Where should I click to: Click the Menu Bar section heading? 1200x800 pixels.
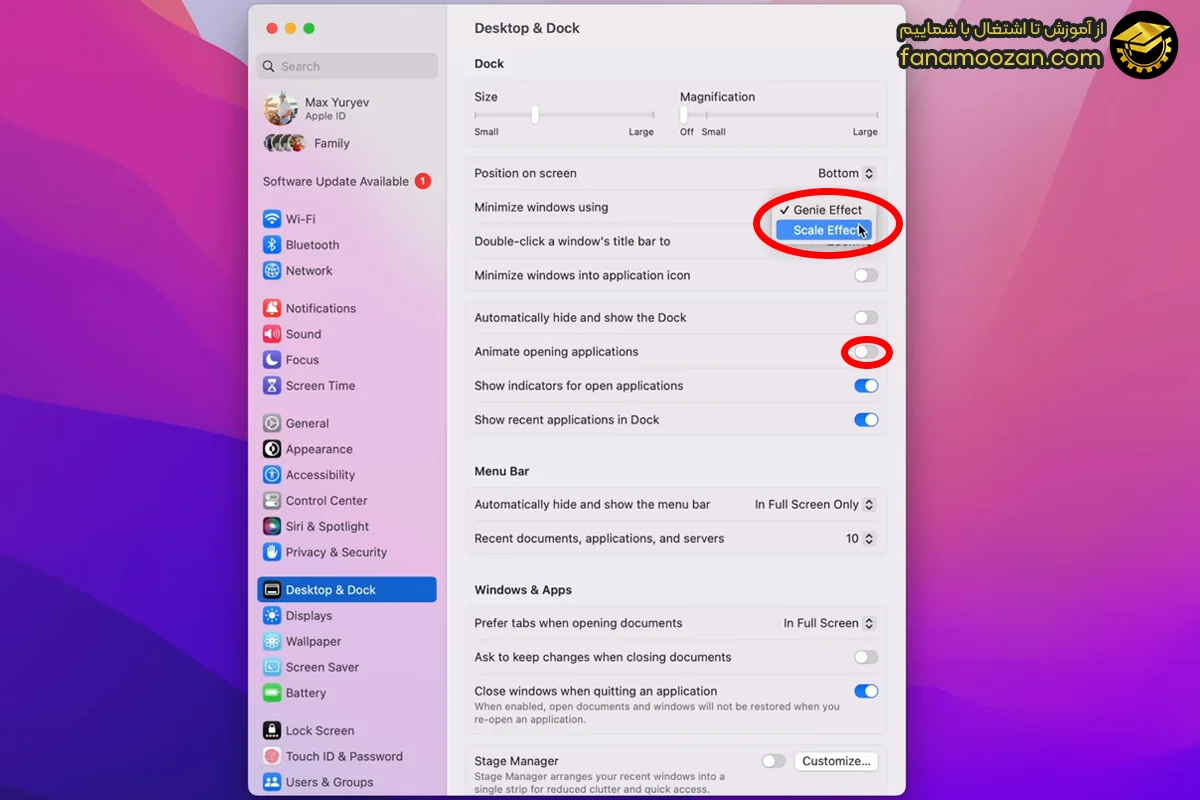click(x=502, y=471)
